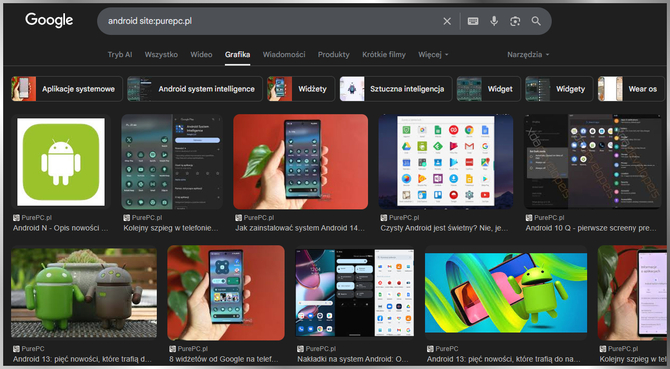
Task: Click the magnifying glass search icon
Action: coord(536,21)
